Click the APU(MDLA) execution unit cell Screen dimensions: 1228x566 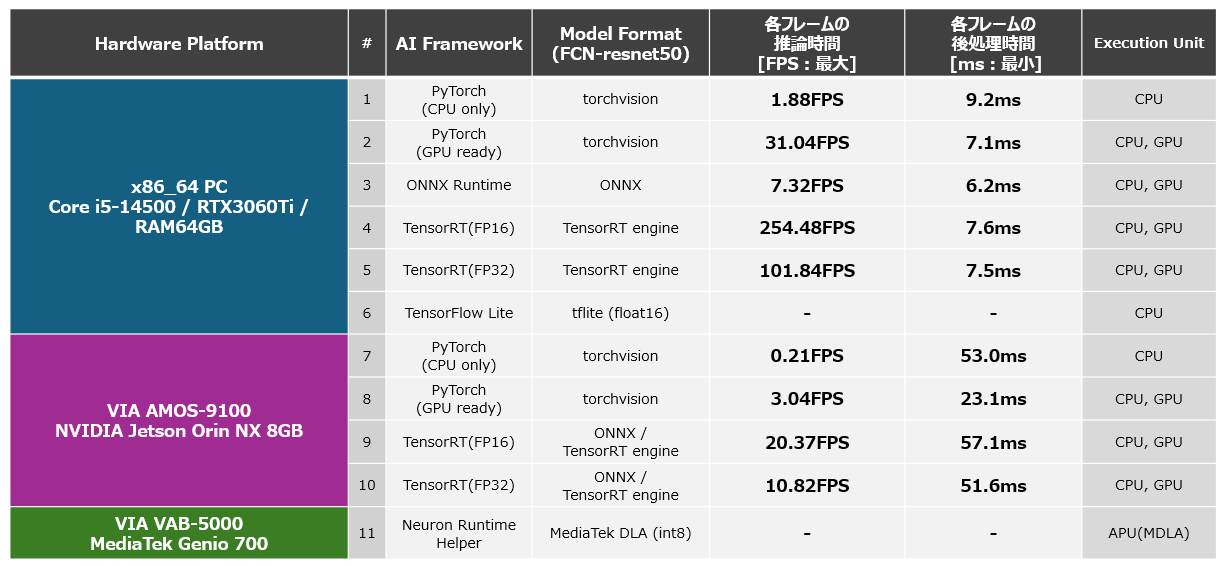pos(1149,533)
